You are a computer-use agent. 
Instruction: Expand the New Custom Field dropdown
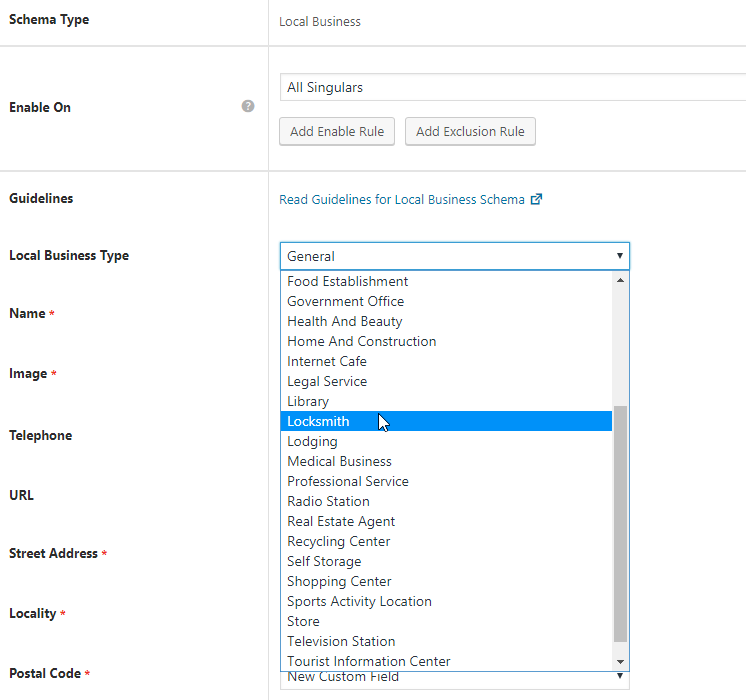coord(455,678)
